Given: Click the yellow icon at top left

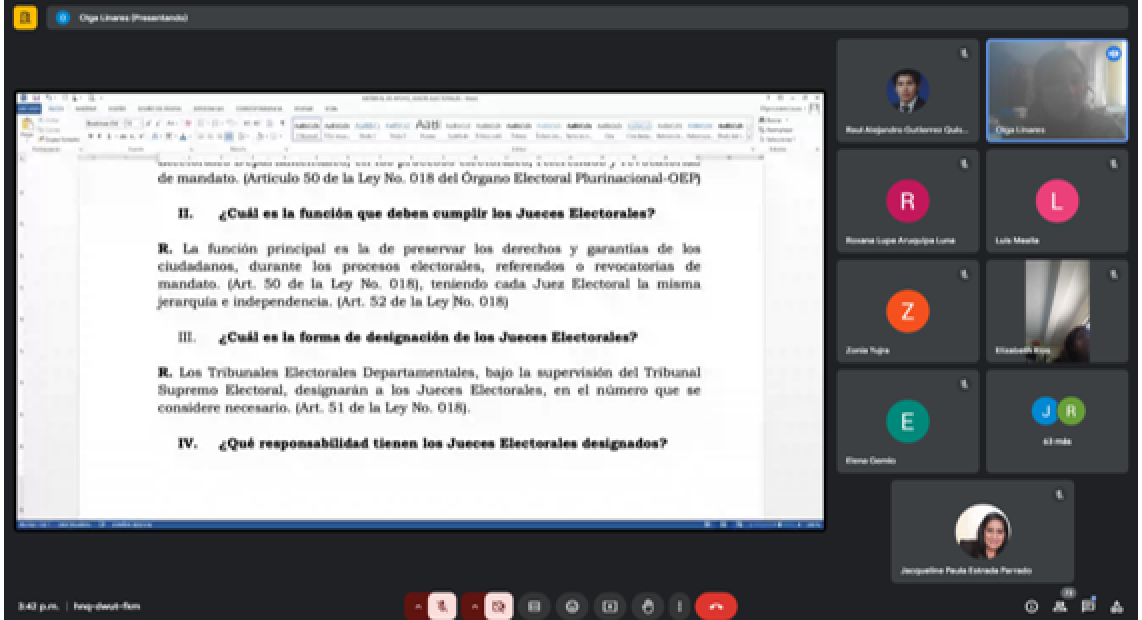Looking at the screenshot, I should pos(23,17).
